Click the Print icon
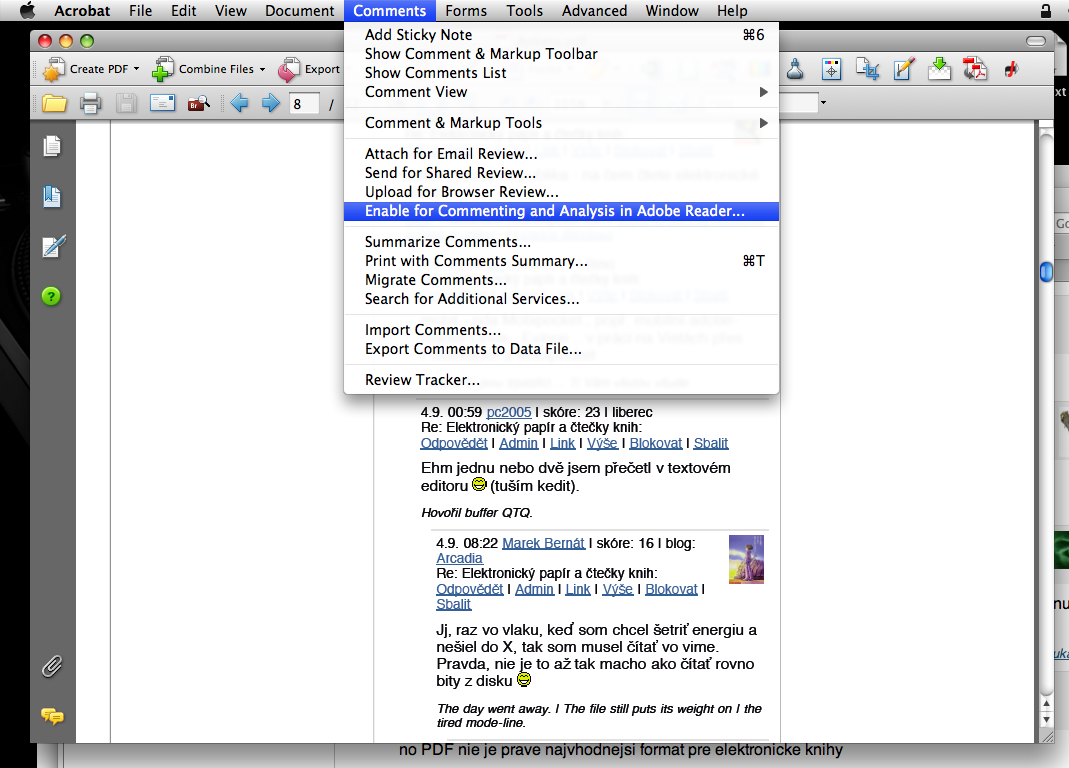1069x768 pixels. click(90, 104)
